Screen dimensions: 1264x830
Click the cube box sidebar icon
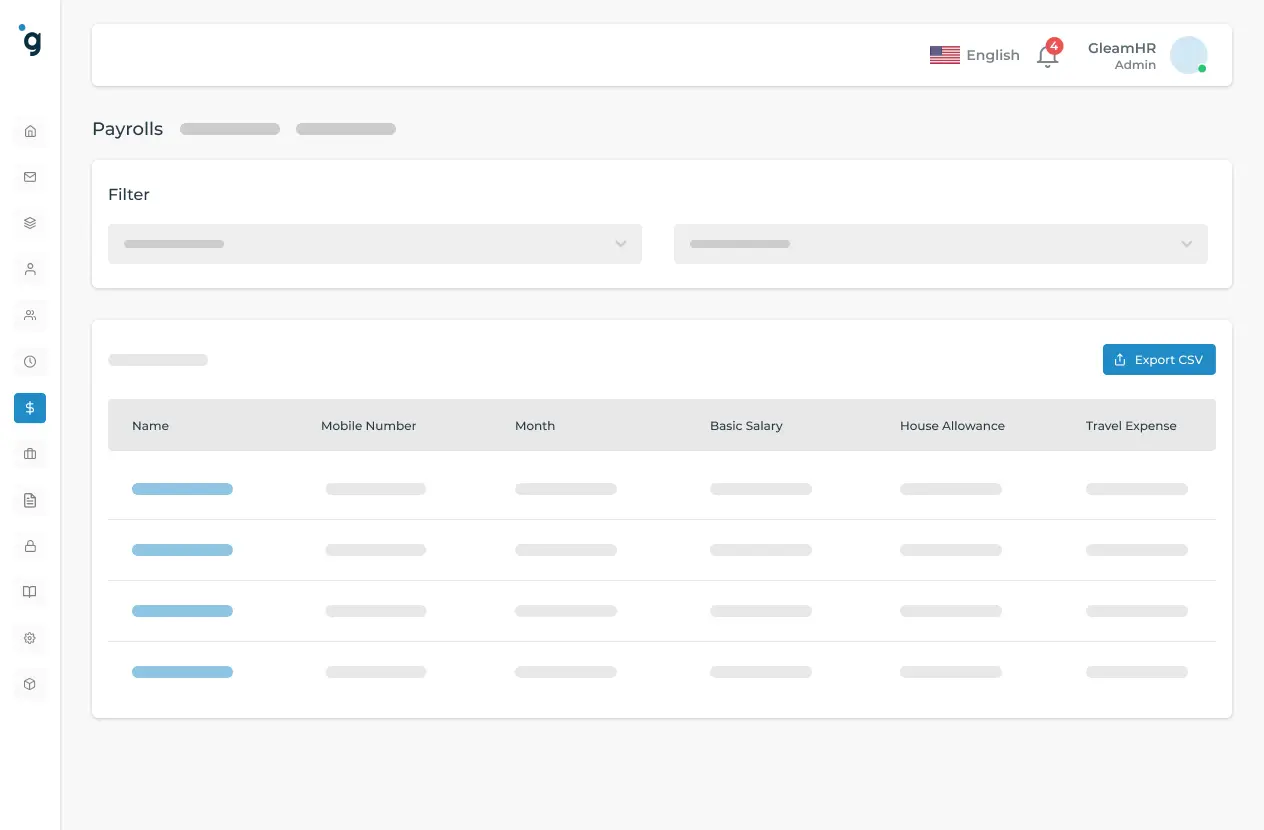click(30, 684)
